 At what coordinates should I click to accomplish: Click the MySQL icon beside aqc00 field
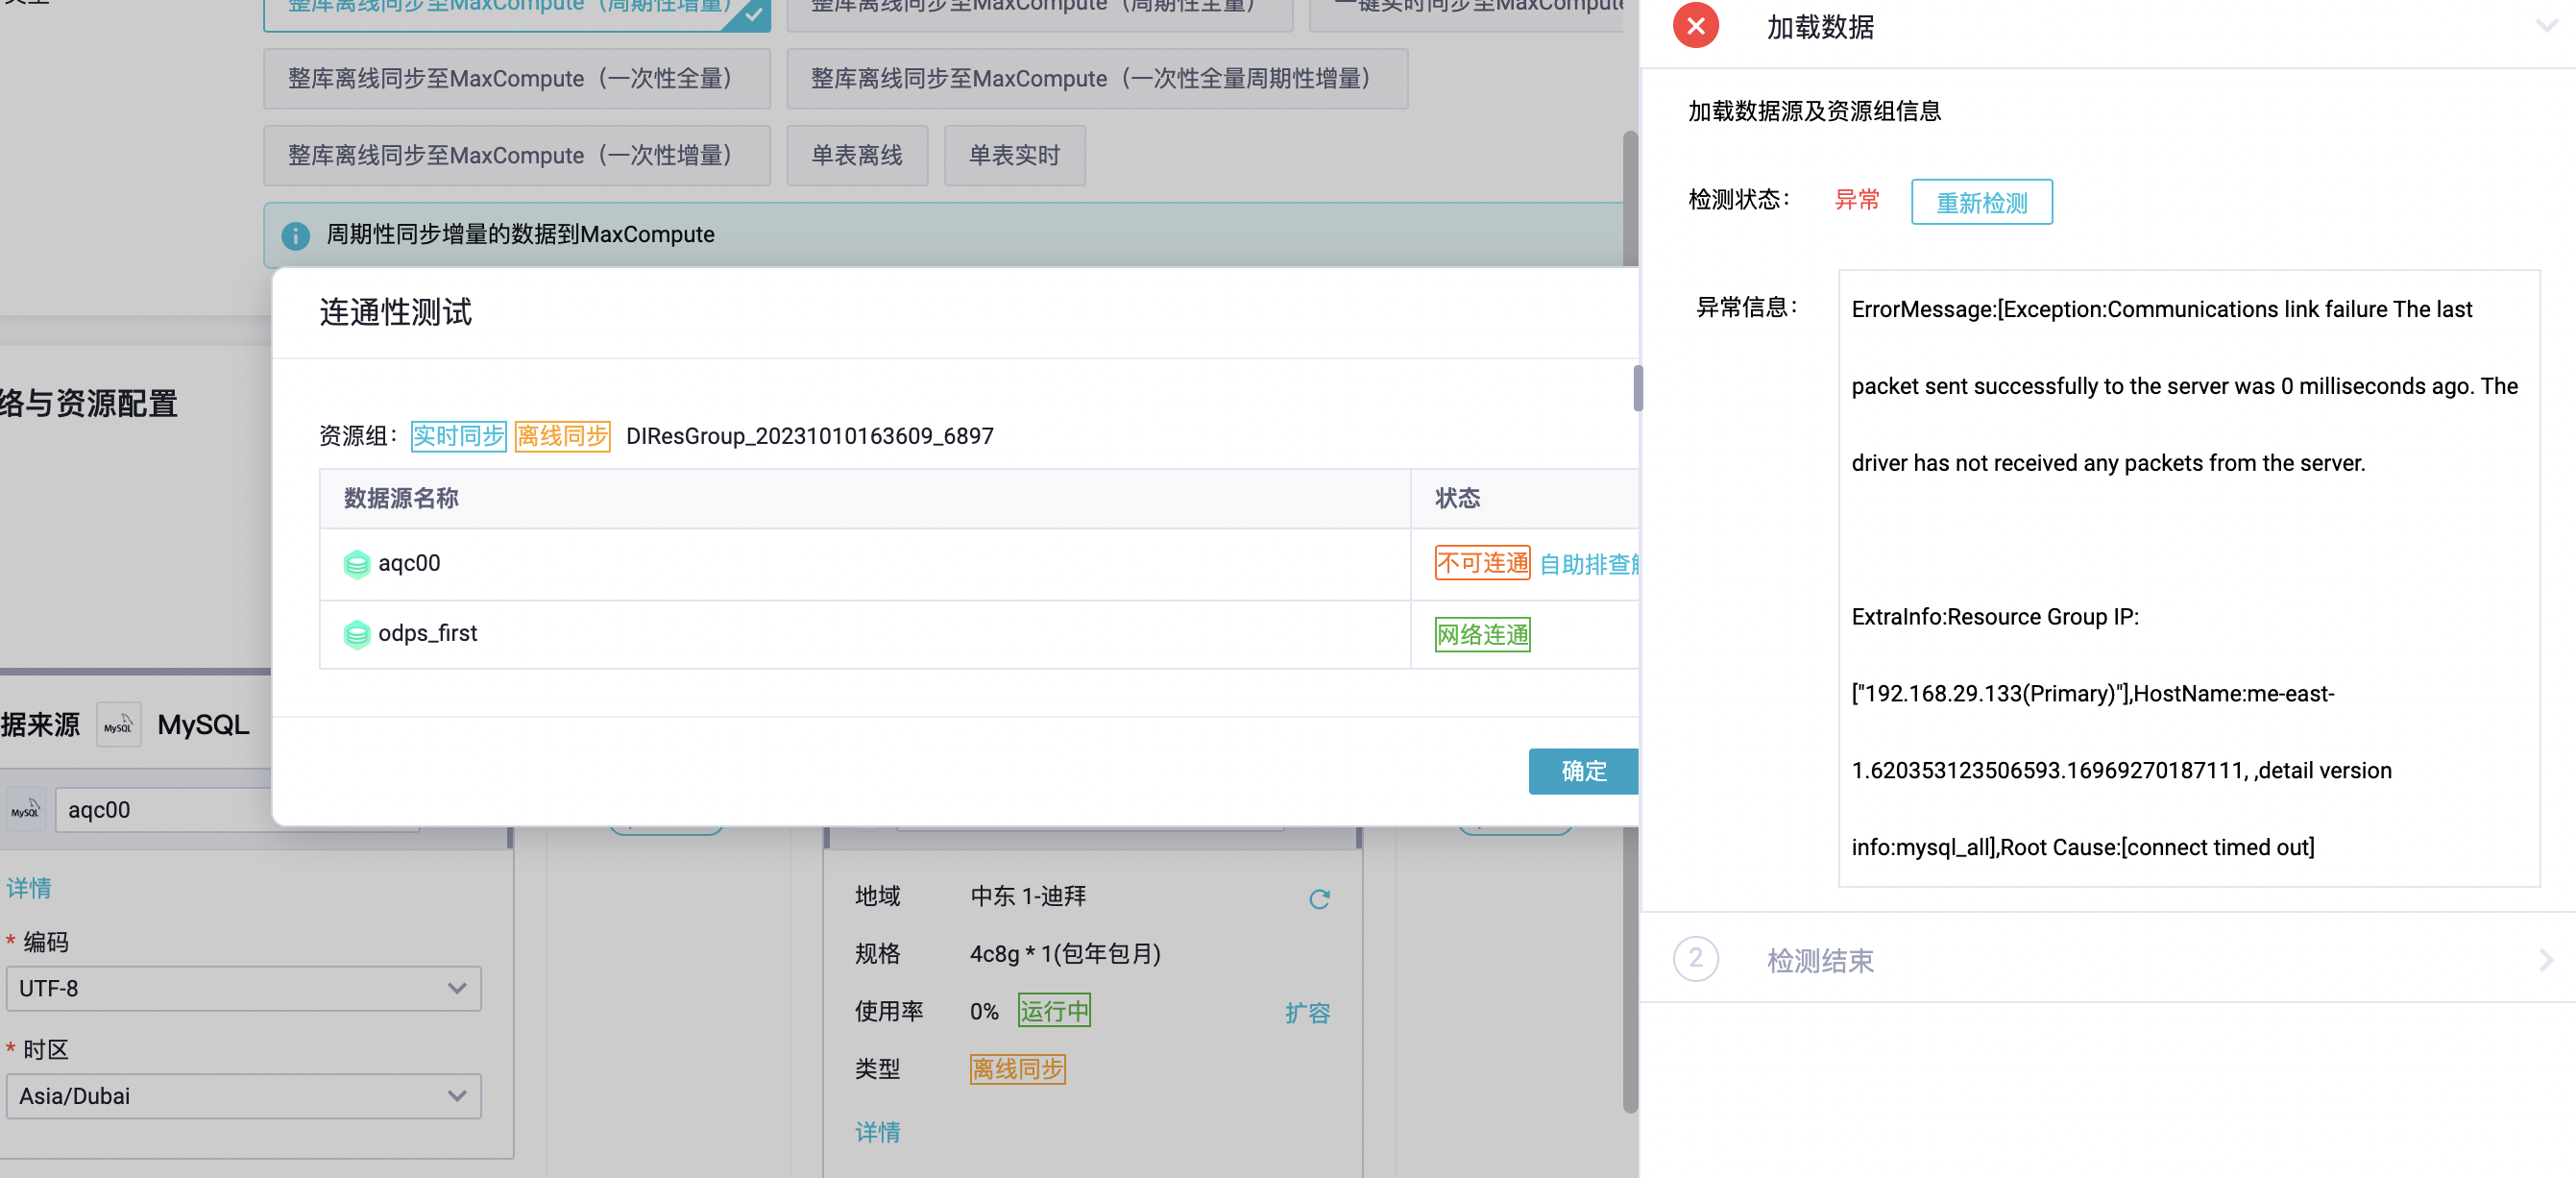tap(26, 809)
